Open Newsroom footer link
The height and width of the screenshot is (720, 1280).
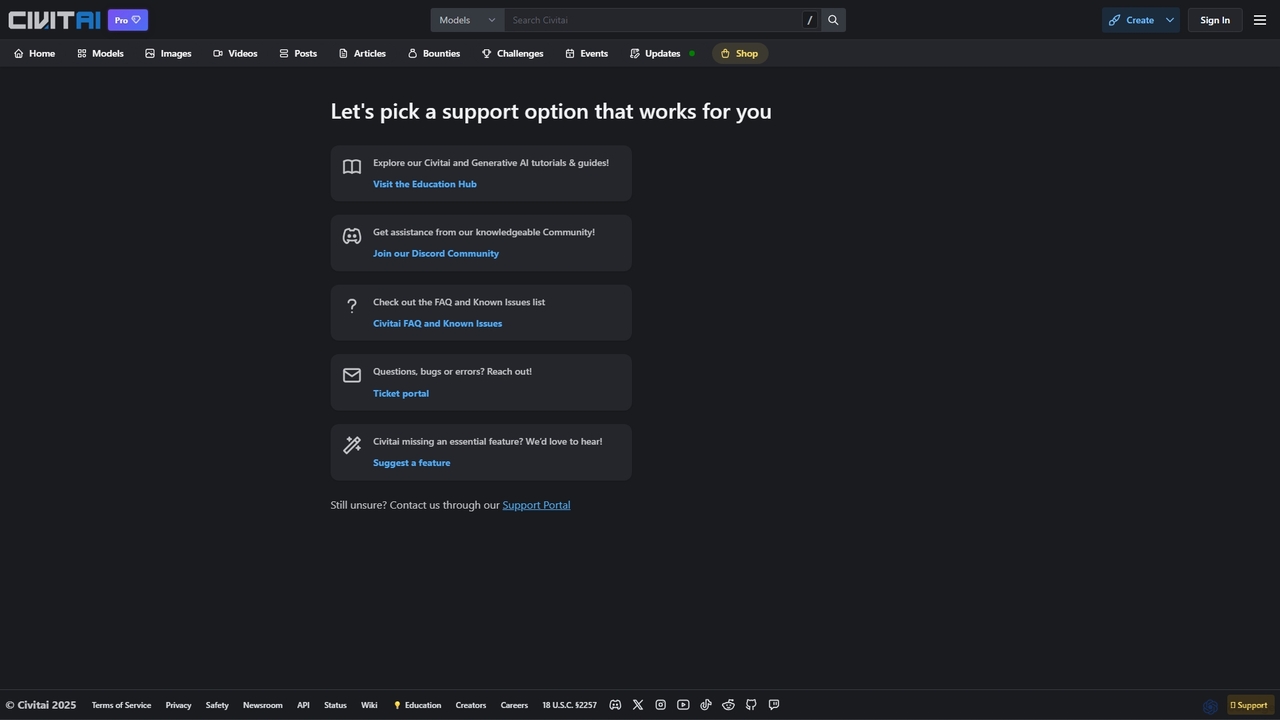263,705
